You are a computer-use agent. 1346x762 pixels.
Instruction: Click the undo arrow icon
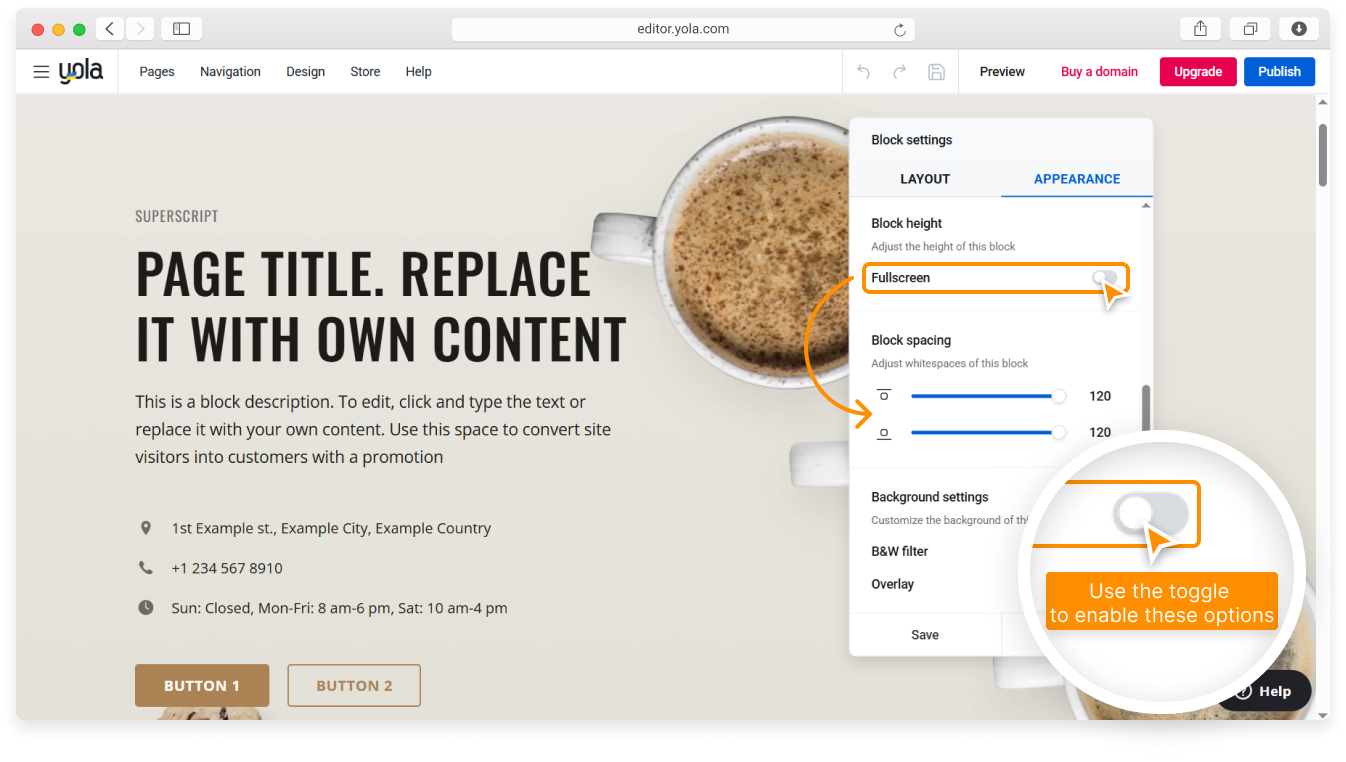864,72
